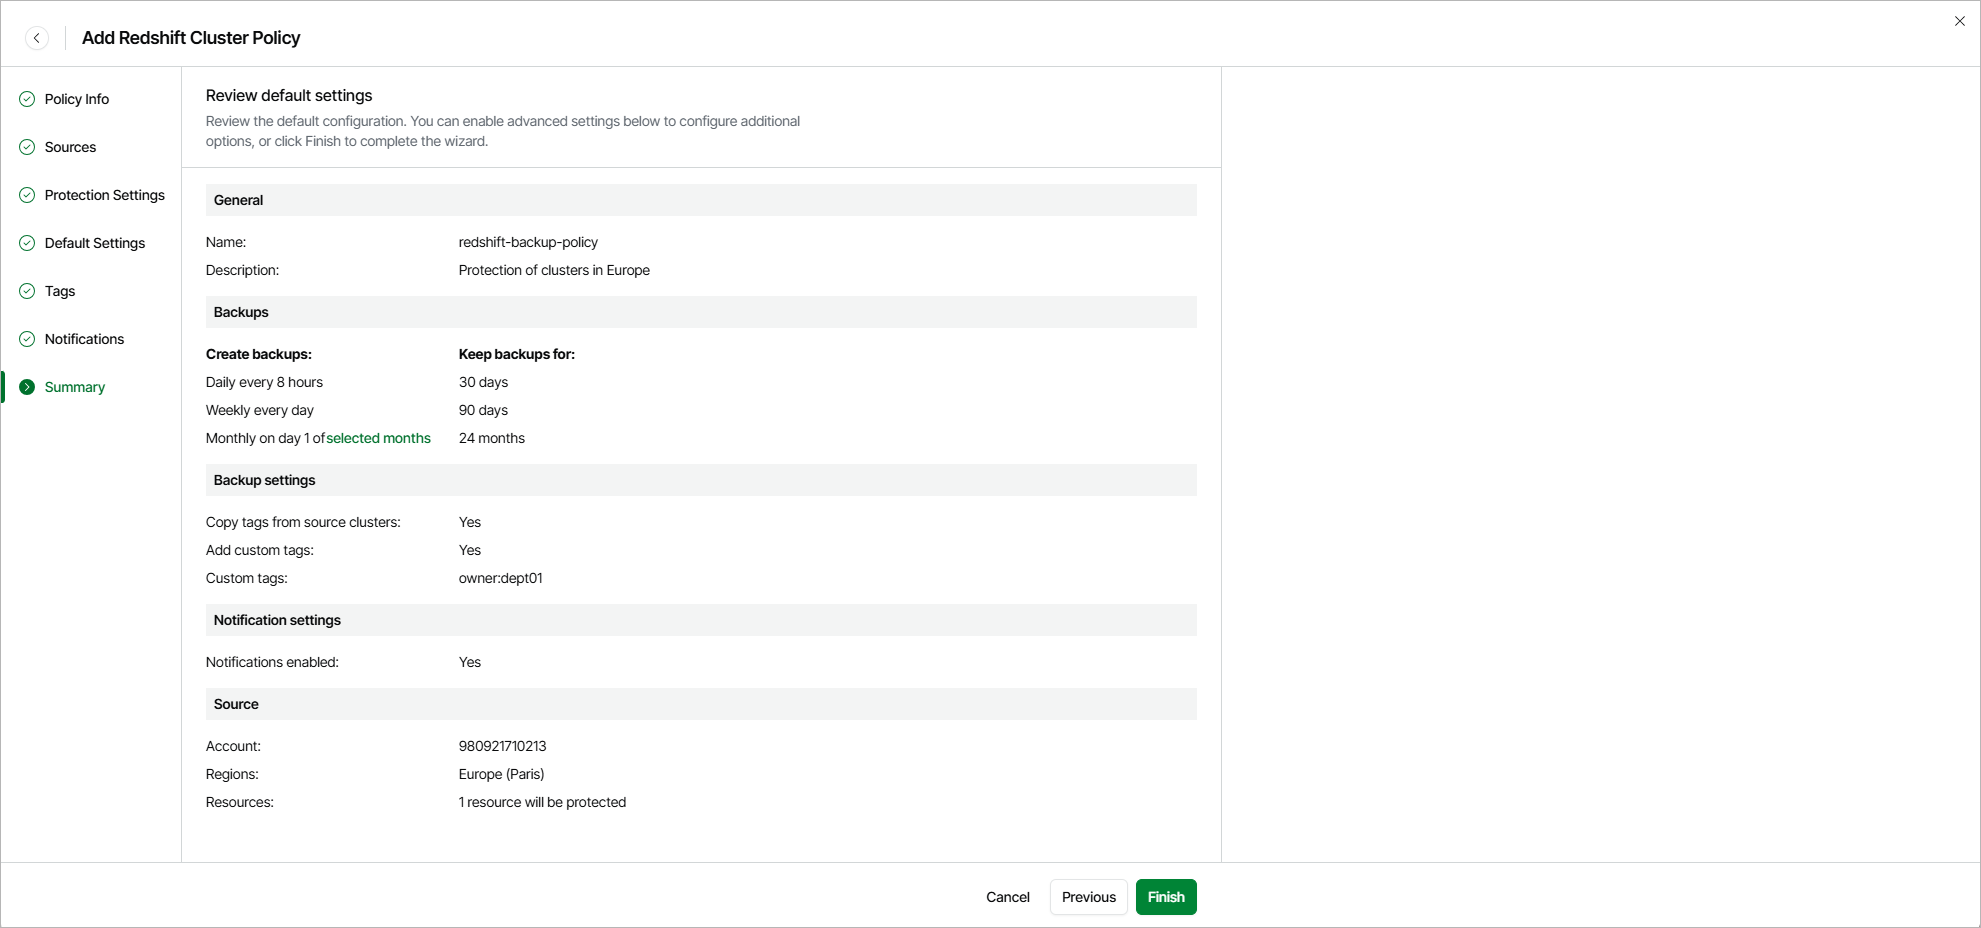Screen dimensions: 1981x928
Task: Click the Sources step checkmark icon
Action: click(x=27, y=147)
